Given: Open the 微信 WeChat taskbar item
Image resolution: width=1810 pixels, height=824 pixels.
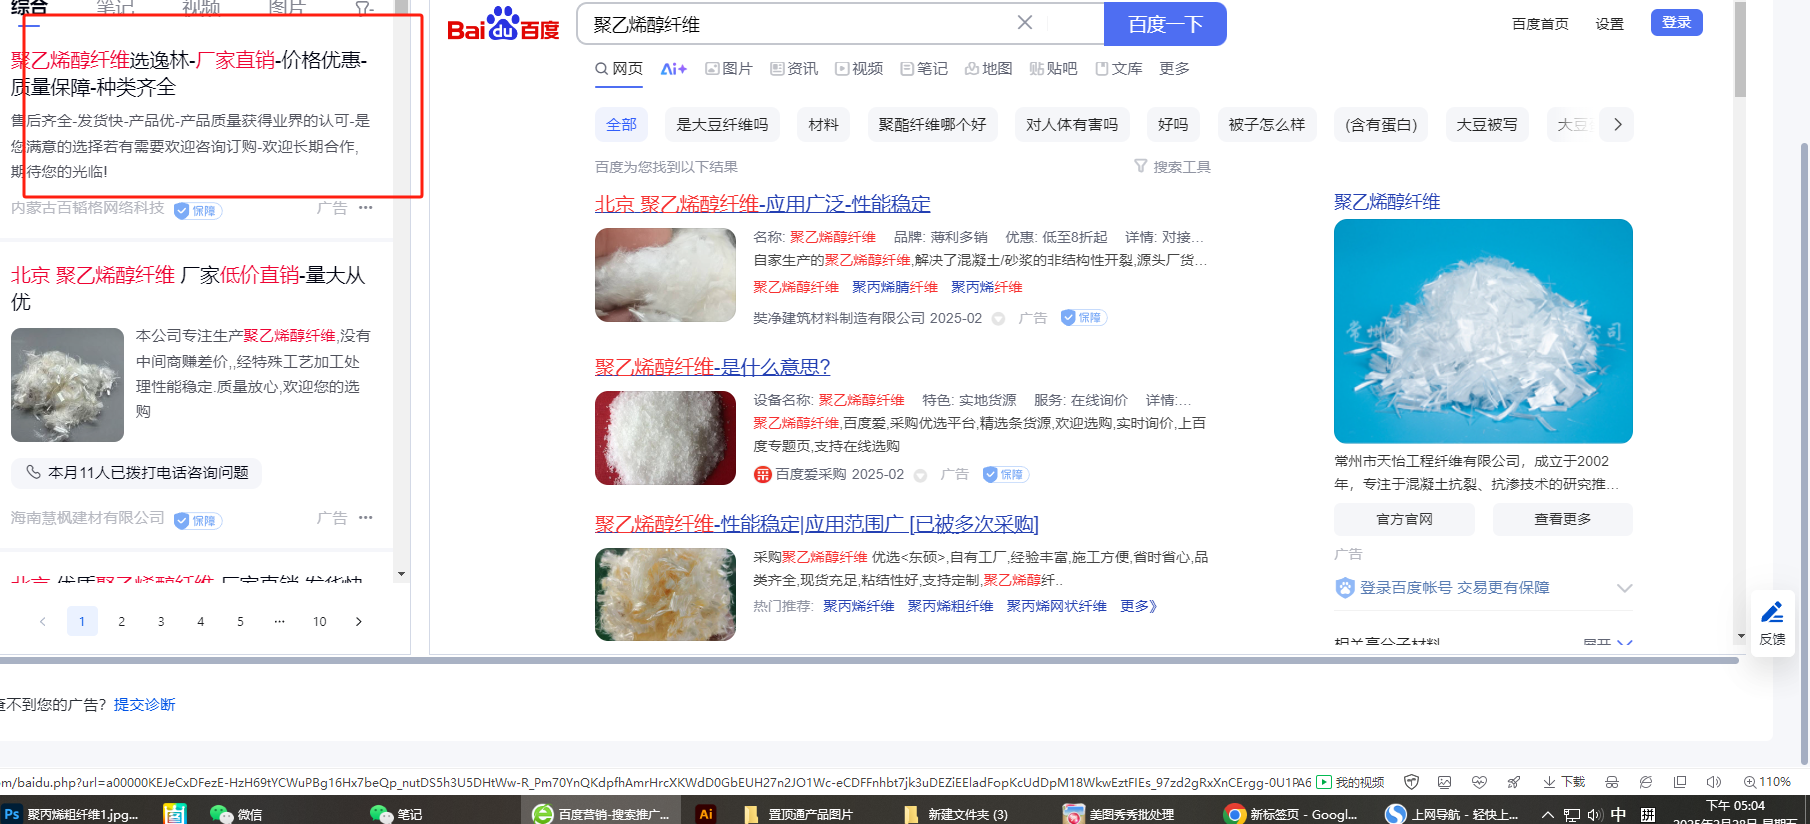Looking at the screenshot, I should [x=237, y=814].
